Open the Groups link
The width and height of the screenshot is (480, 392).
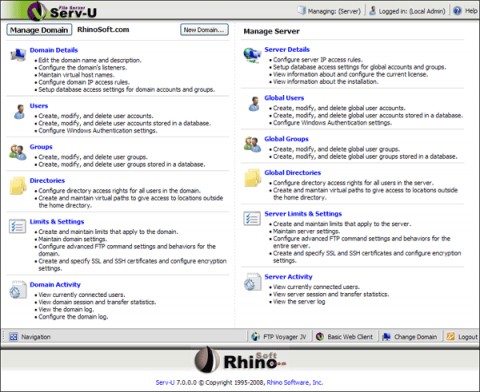(x=41, y=147)
